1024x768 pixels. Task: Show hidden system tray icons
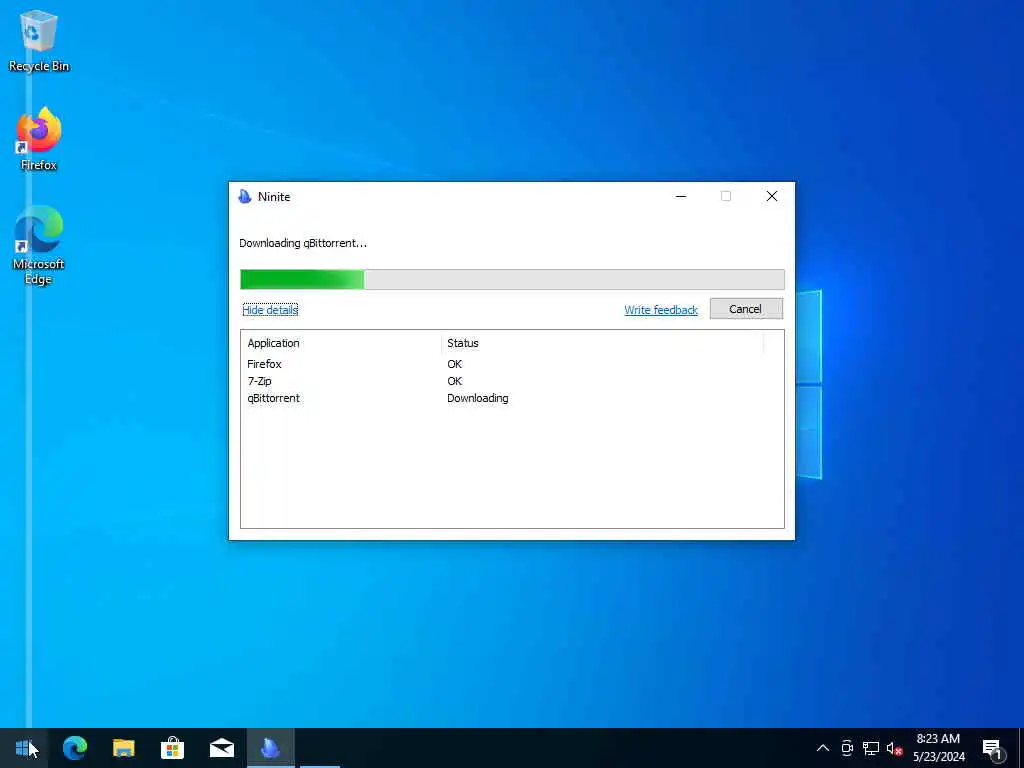coord(823,748)
